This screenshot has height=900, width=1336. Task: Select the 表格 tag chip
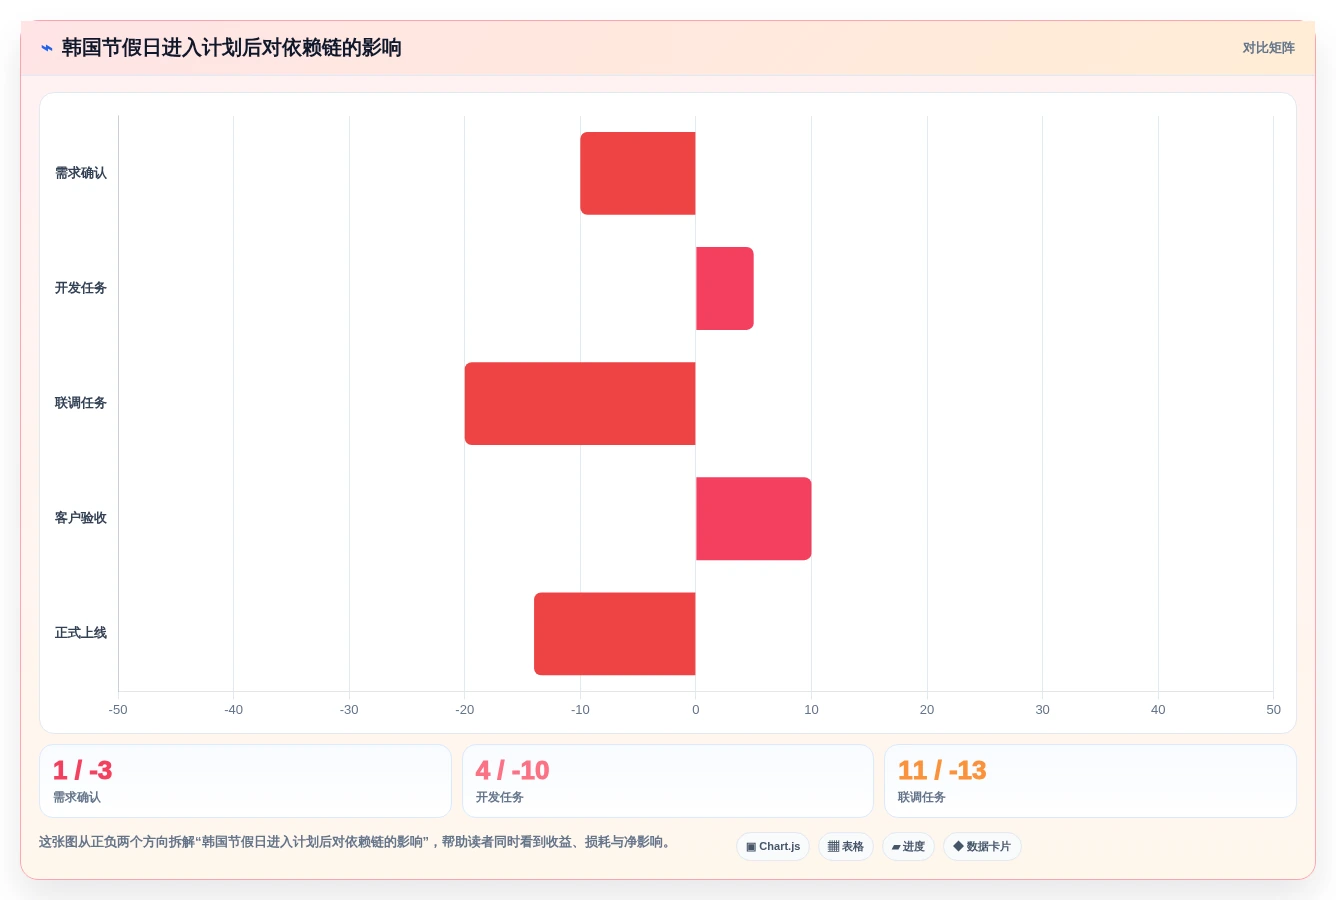[x=846, y=846]
